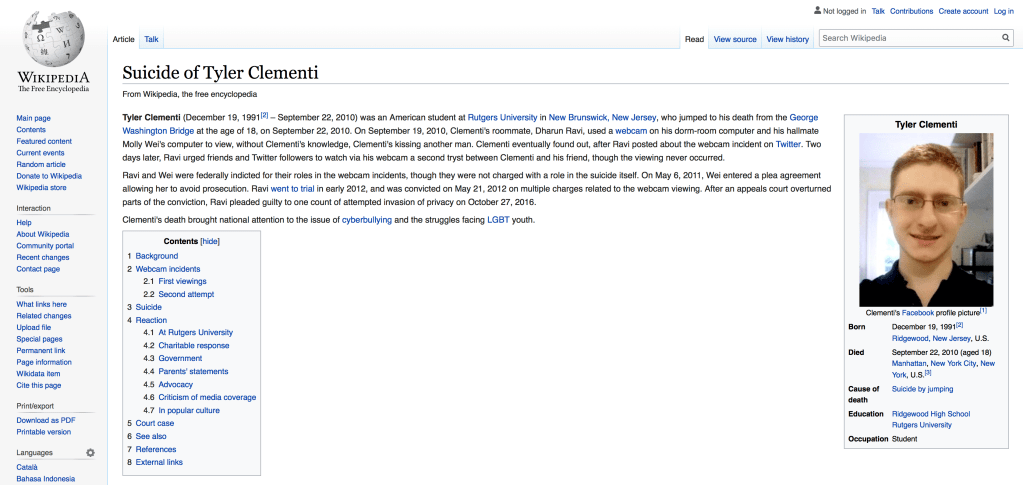The image size is (1023, 485).
Task: Hide the Contents table
Action: tap(210, 241)
